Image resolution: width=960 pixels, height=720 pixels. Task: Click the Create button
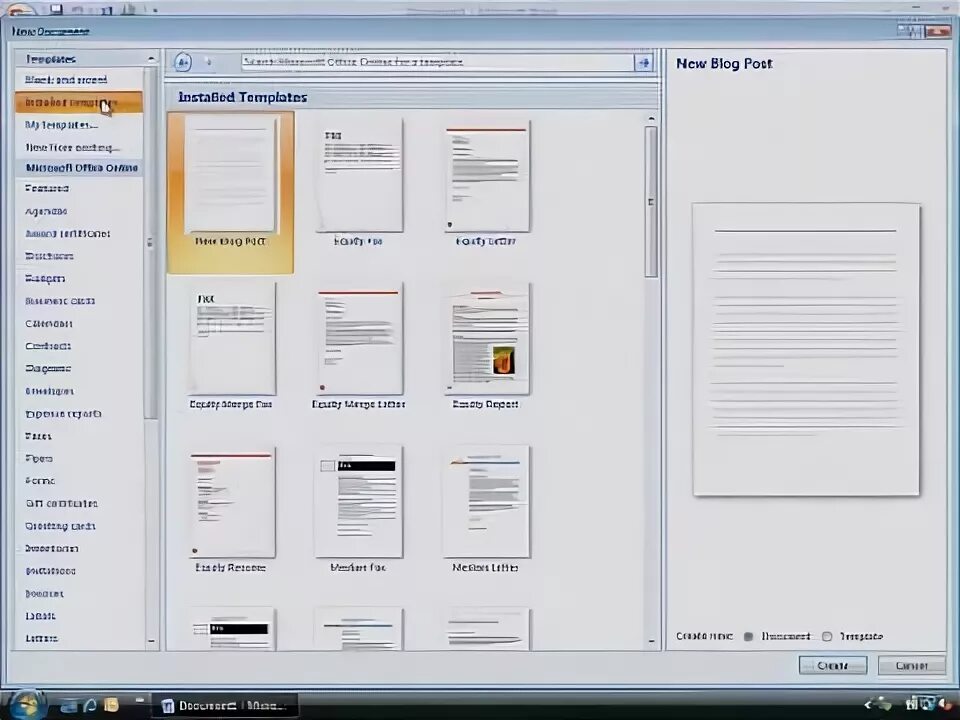tap(833, 666)
